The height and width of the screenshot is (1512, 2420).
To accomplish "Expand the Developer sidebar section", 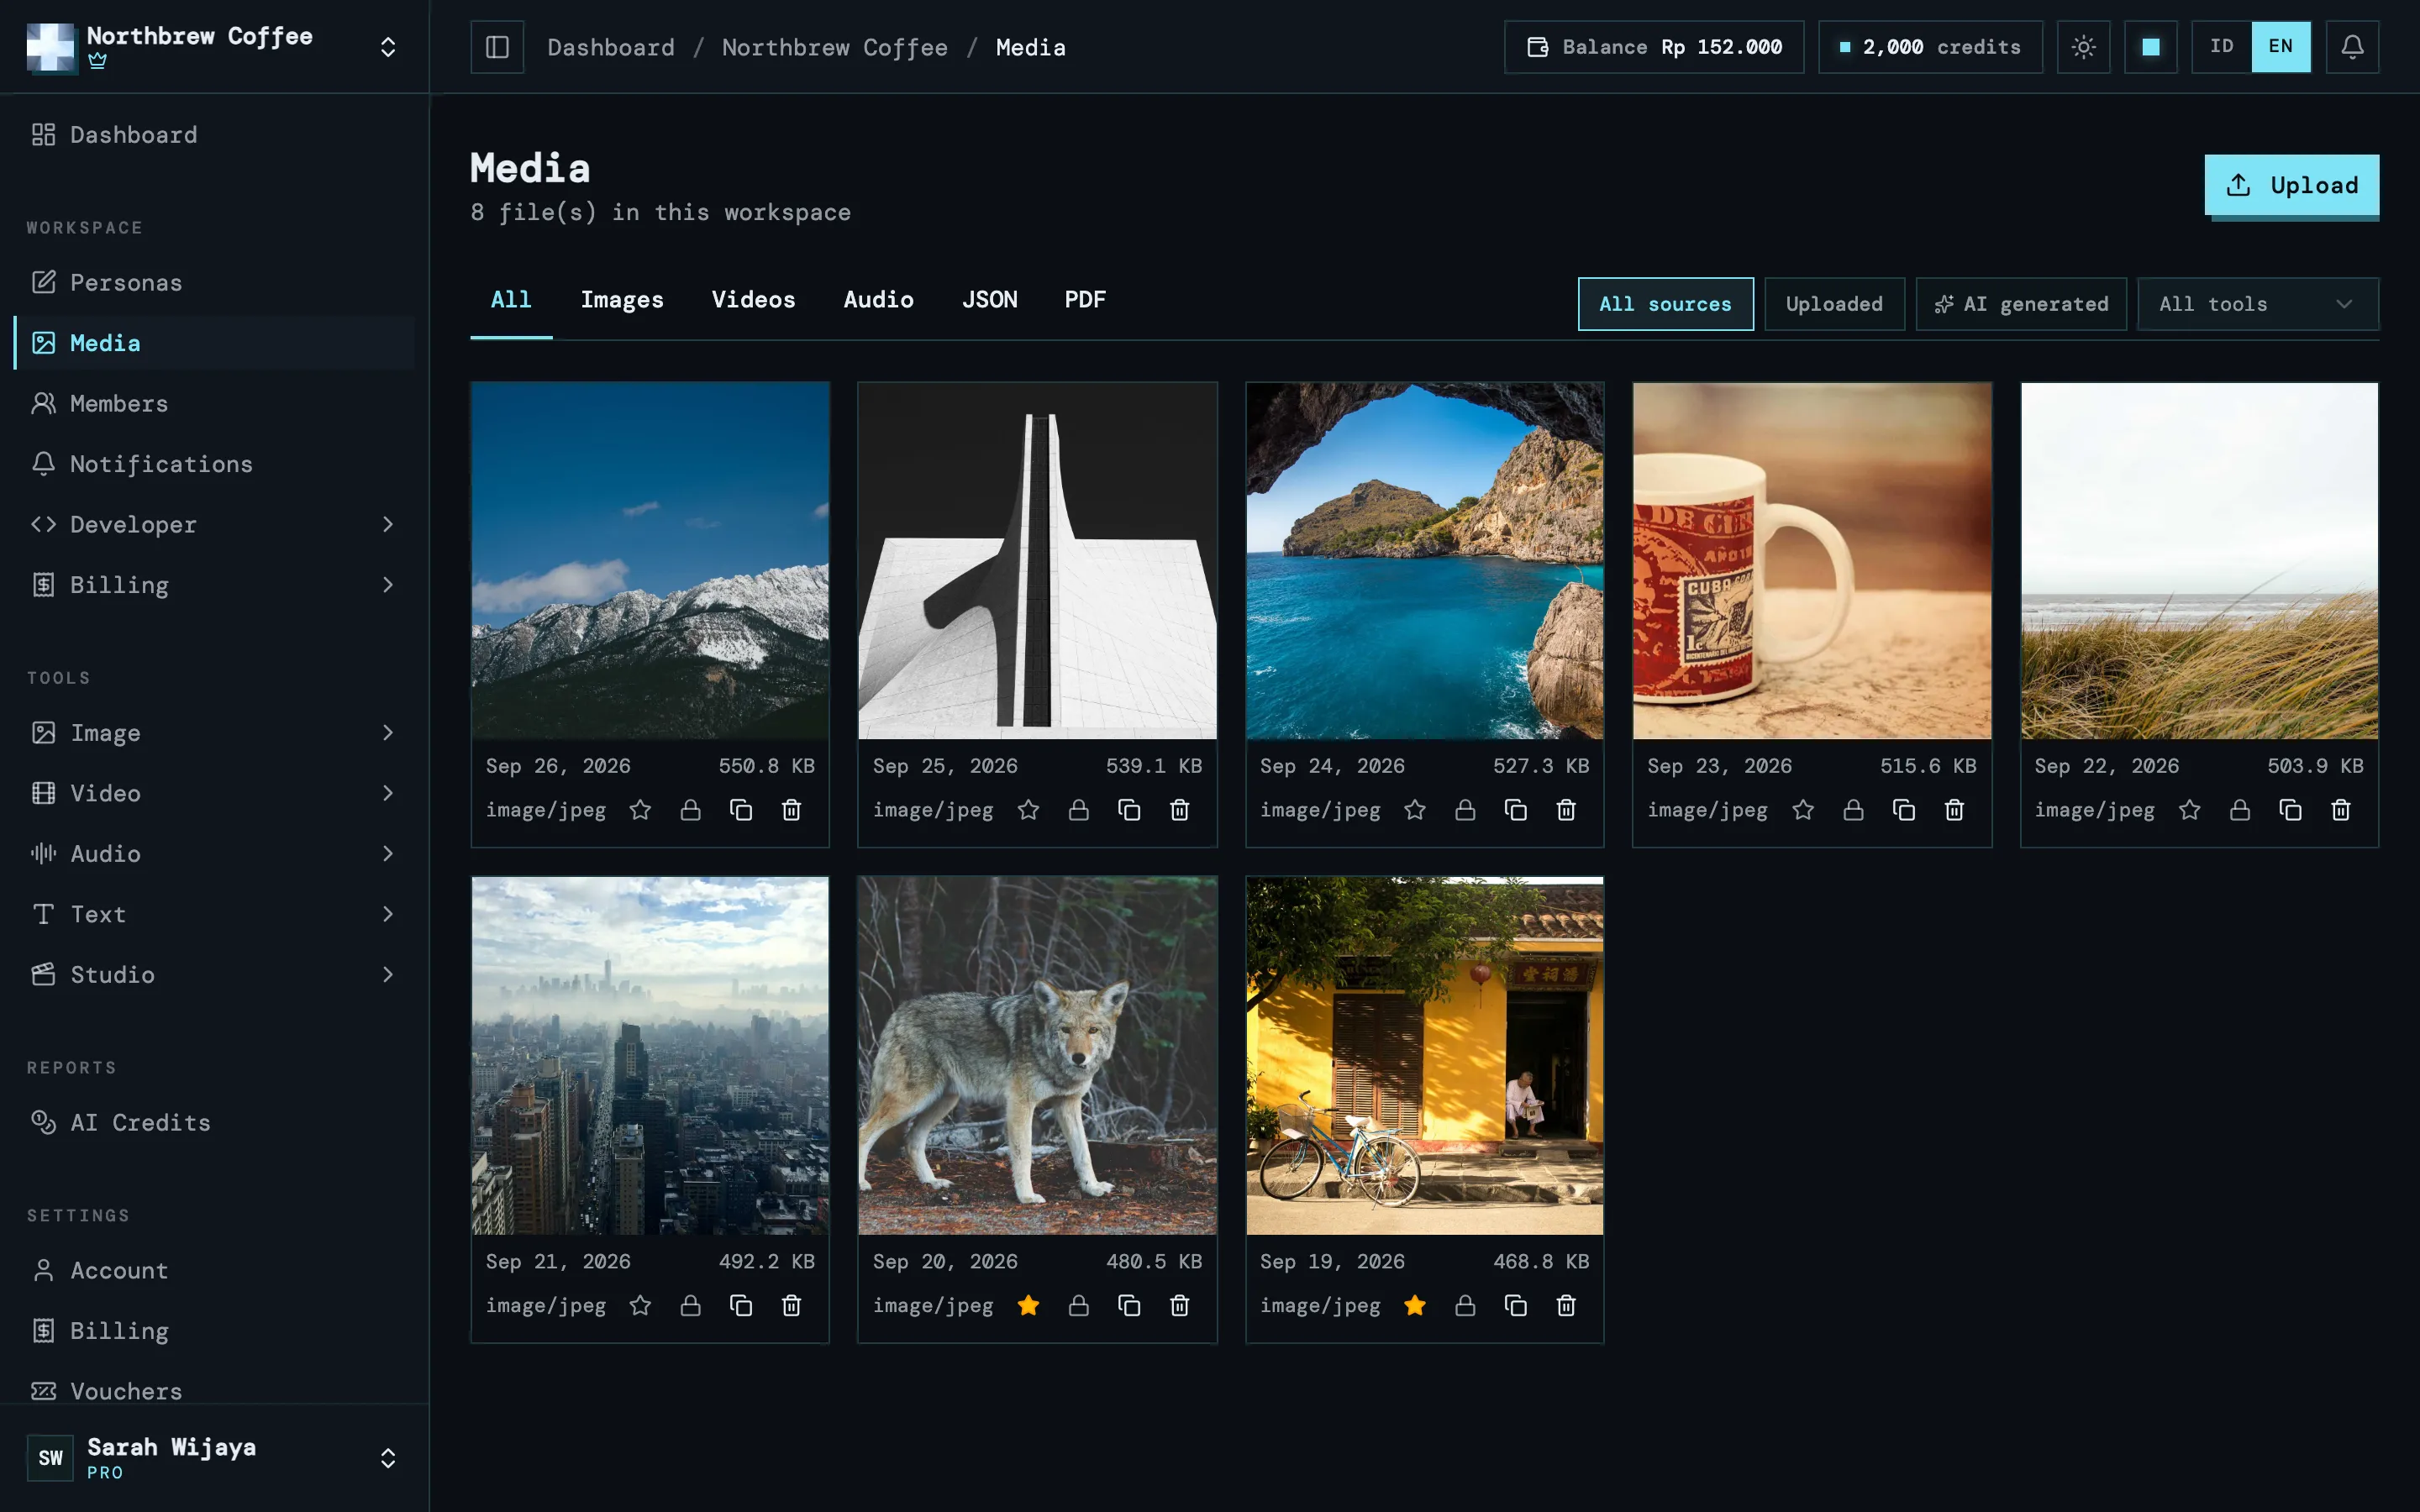I will pyautogui.click(x=214, y=524).
